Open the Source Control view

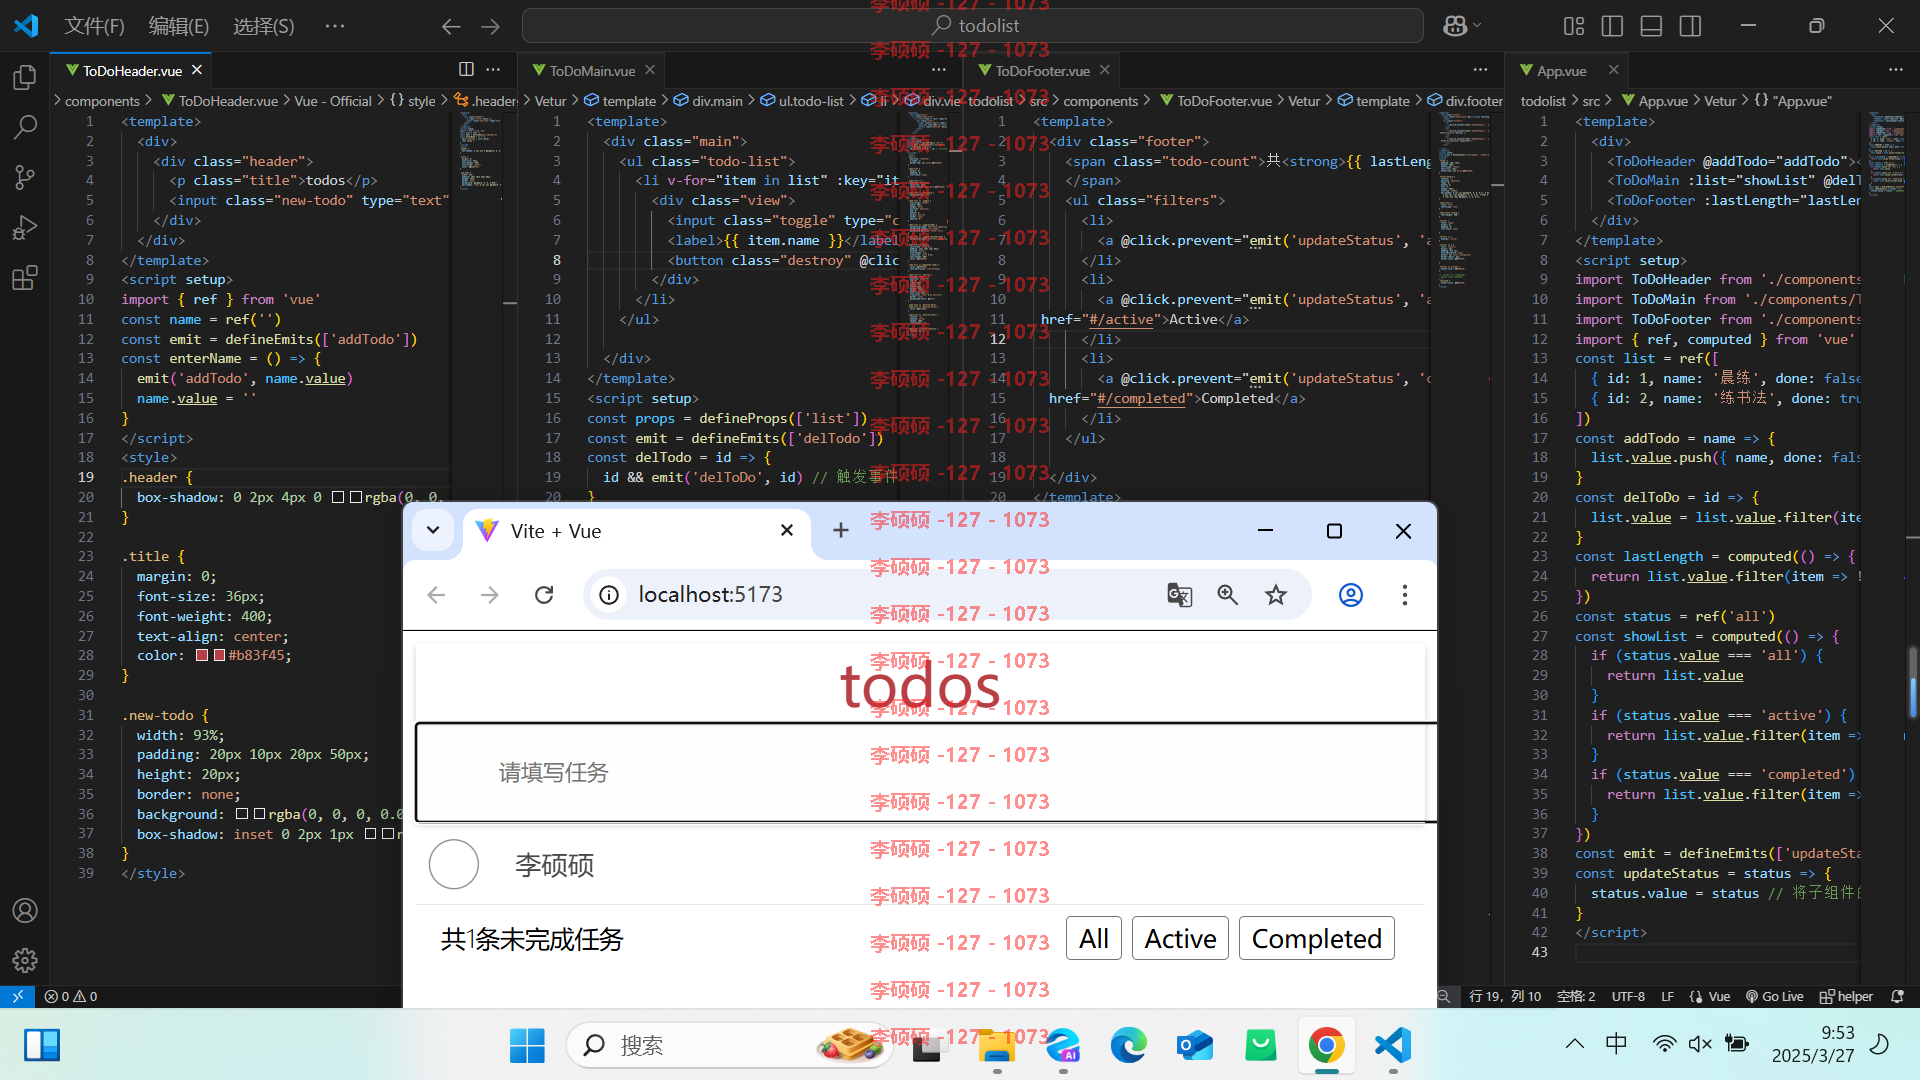(x=25, y=177)
